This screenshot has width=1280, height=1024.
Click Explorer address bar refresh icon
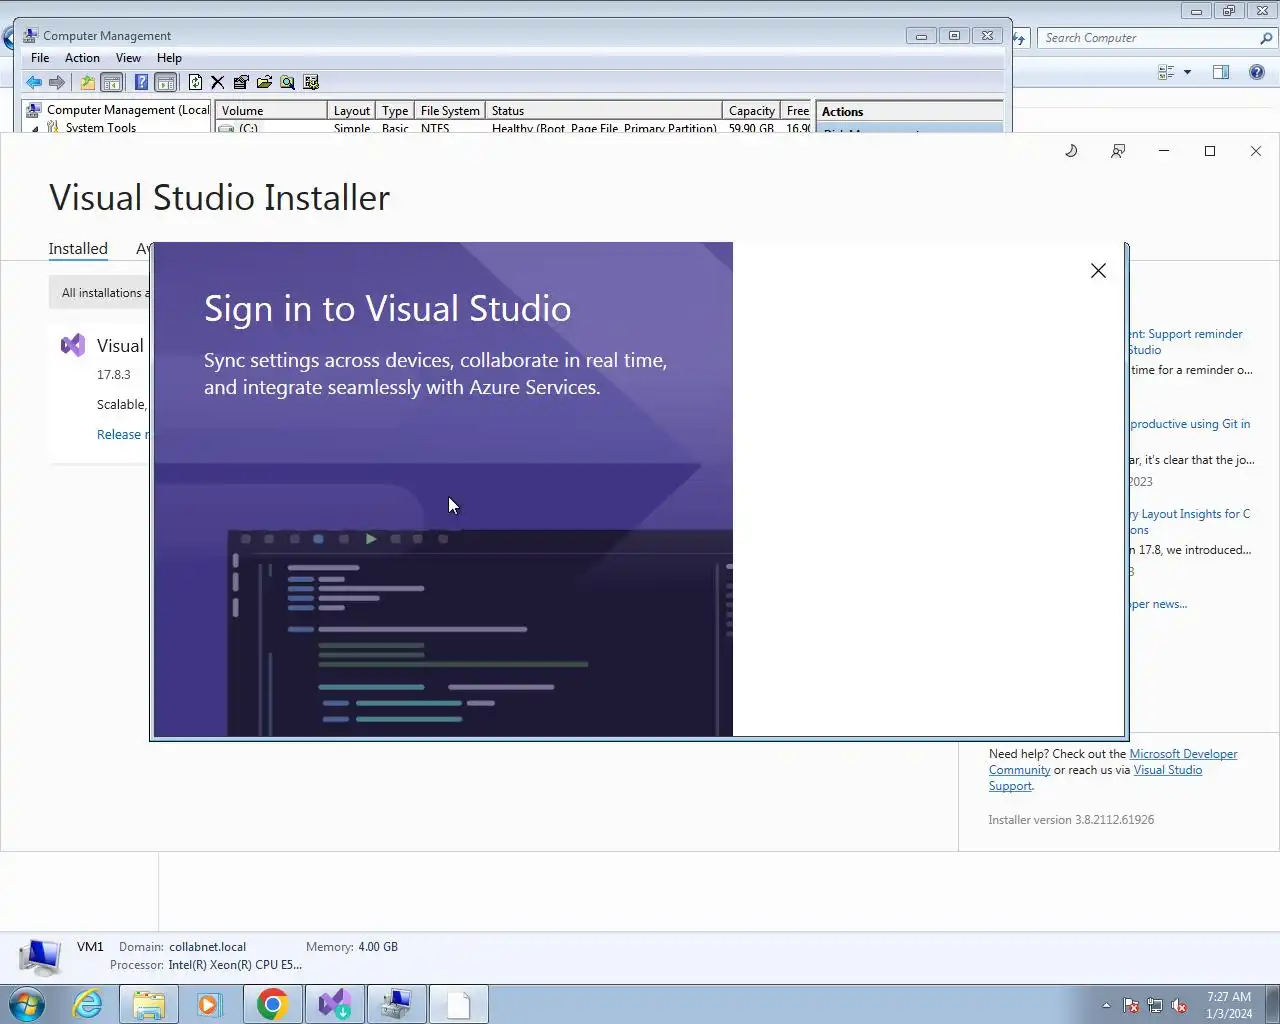pos(1020,38)
